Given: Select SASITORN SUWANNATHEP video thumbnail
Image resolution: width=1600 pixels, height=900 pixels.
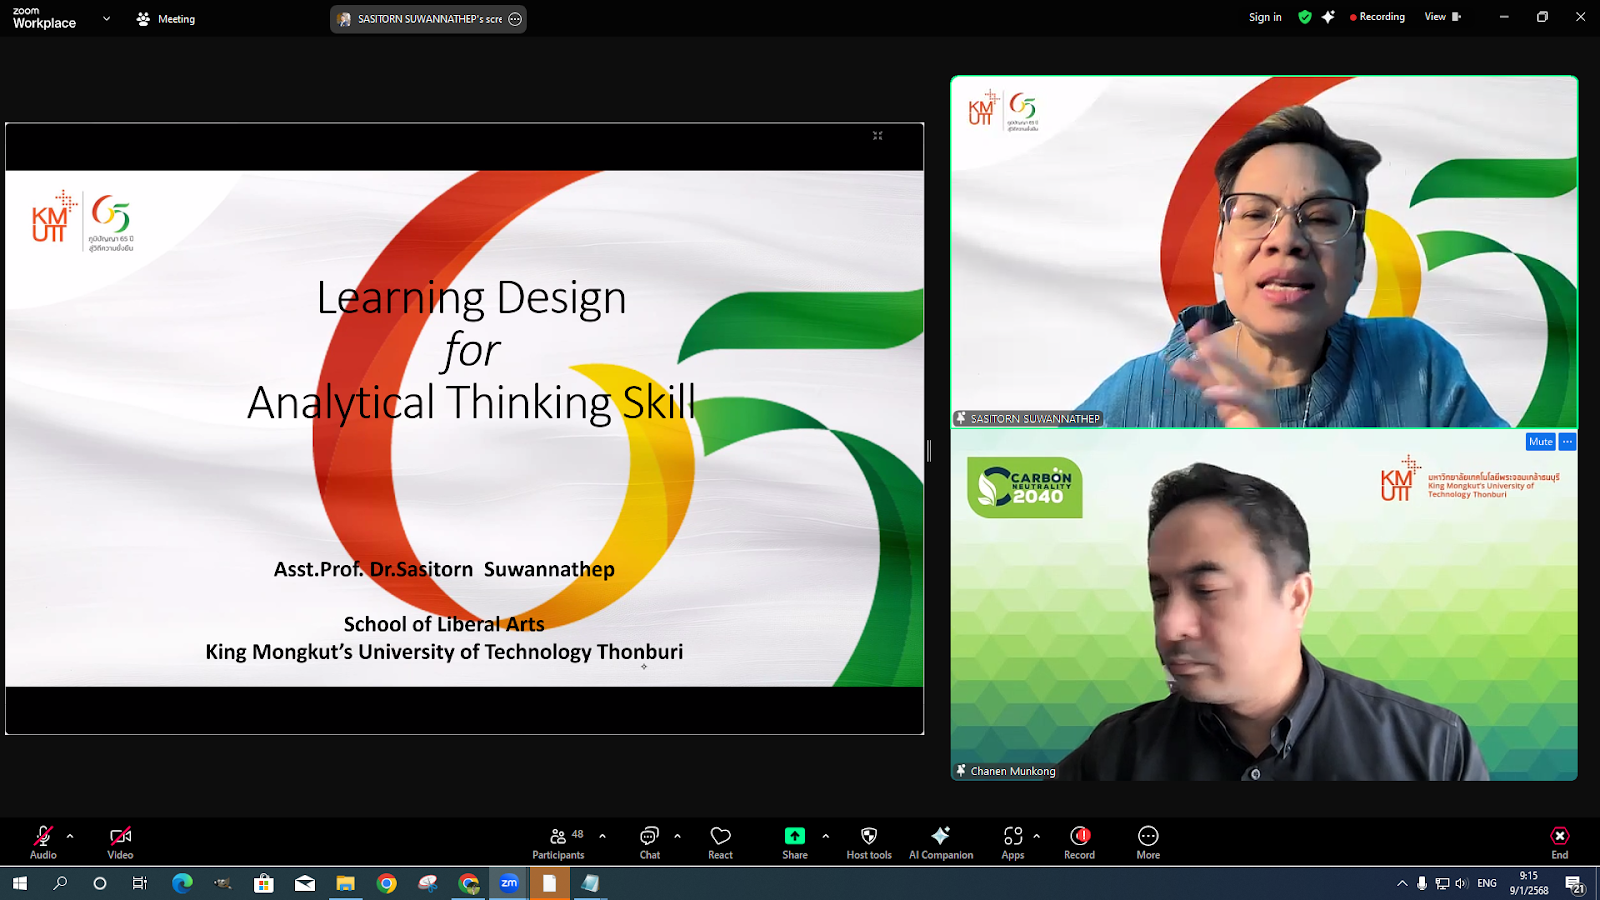Looking at the screenshot, I should click(x=1264, y=252).
